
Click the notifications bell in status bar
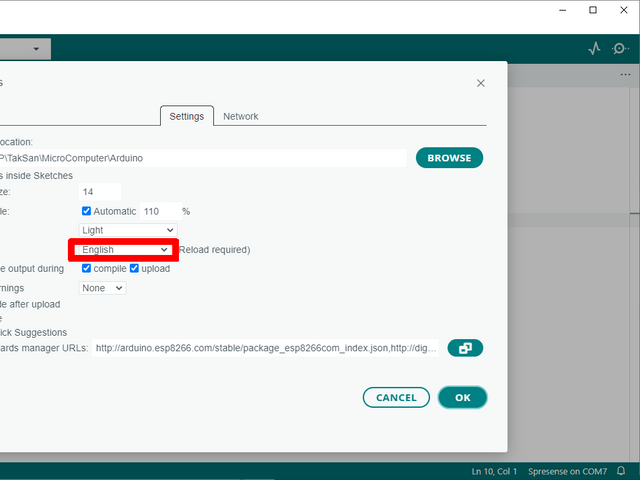[620, 471]
